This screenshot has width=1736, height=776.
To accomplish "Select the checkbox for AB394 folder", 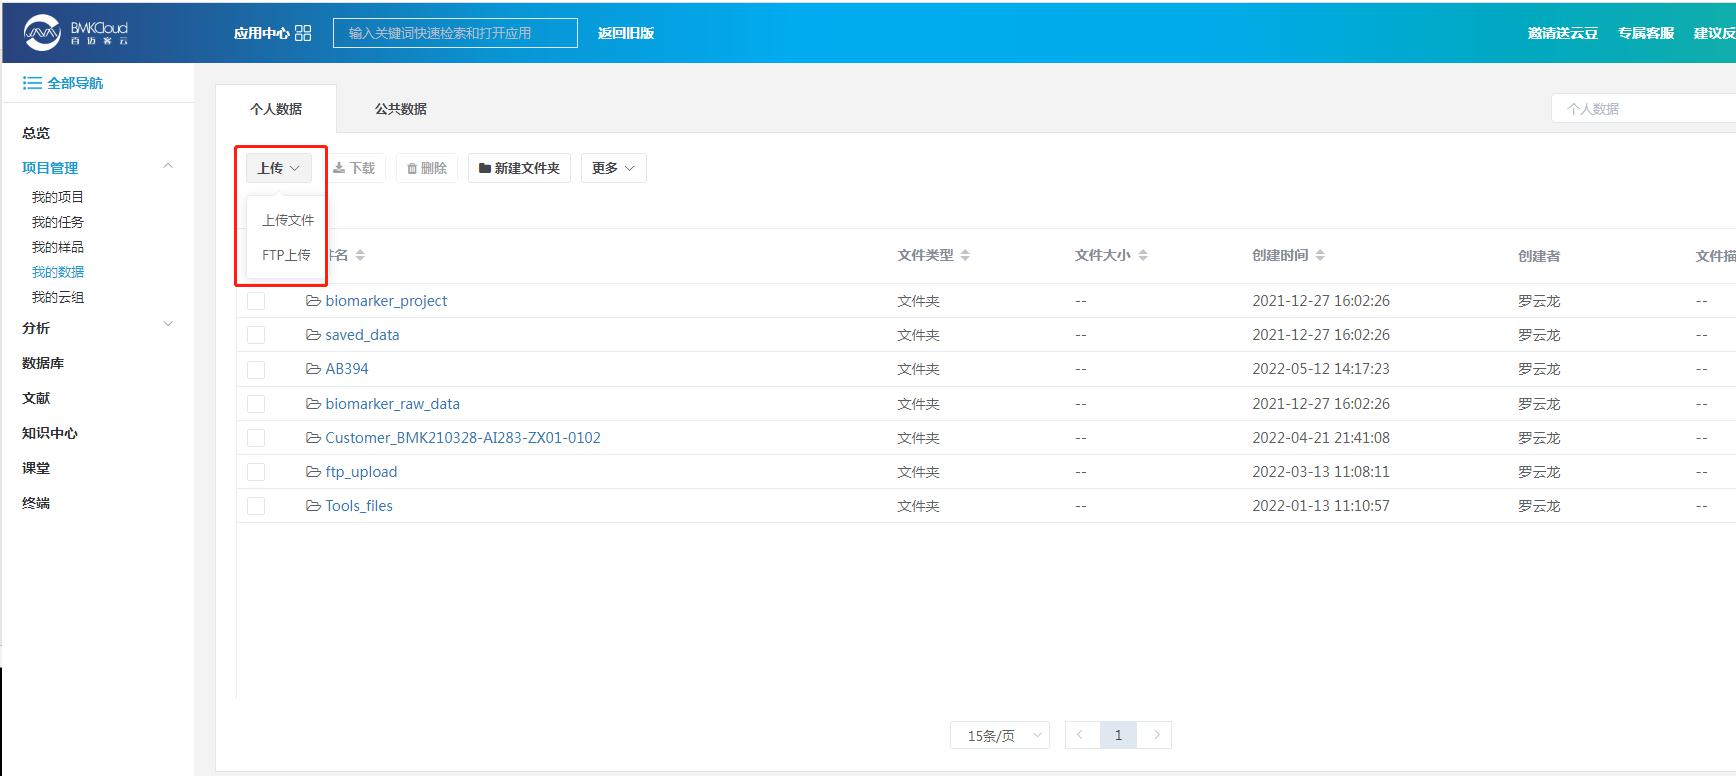I will pyautogui.click(x=256, y=370).
